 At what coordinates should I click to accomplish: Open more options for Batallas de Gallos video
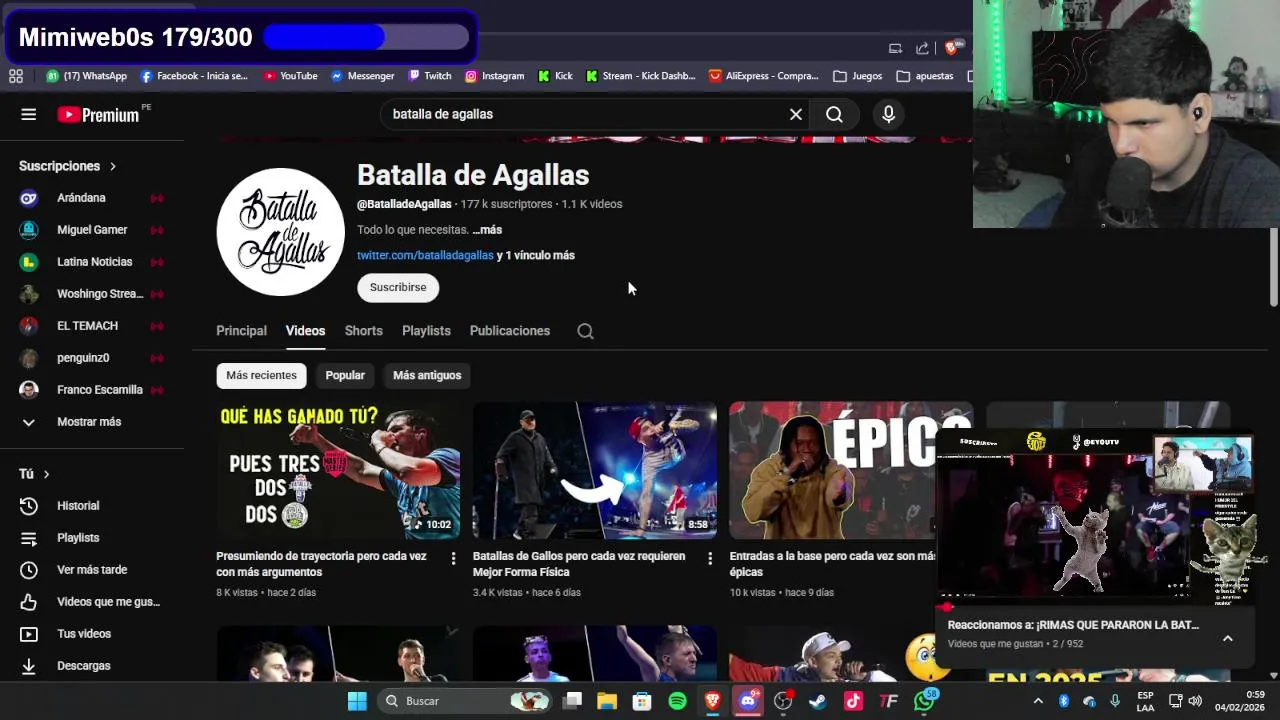pyautogui.click(x=710, y=558)
